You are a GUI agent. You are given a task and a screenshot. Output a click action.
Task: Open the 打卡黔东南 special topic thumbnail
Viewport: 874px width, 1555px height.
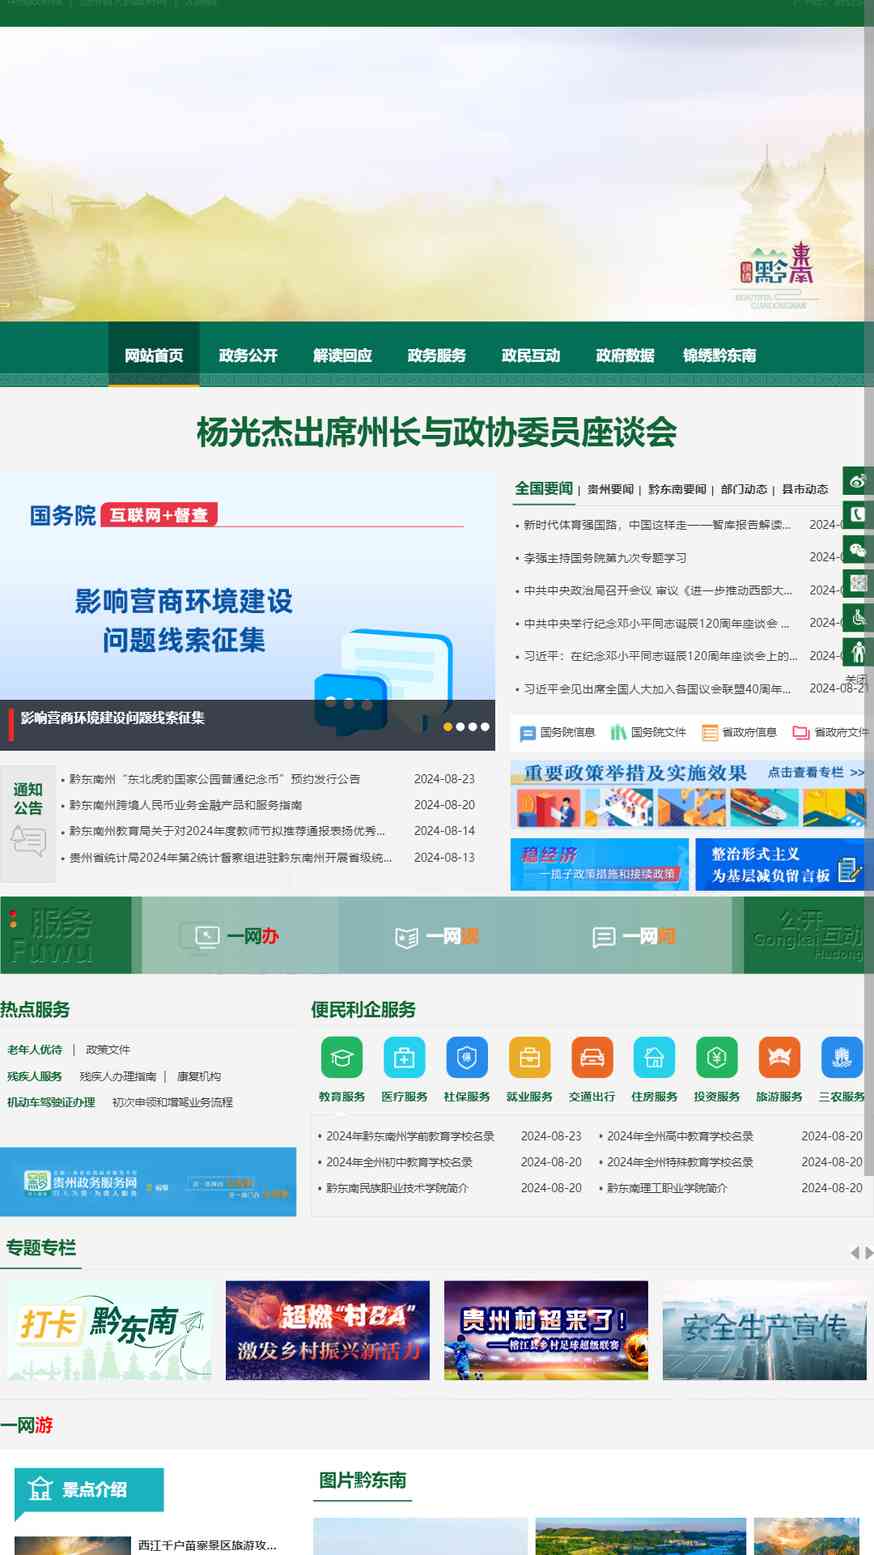pos(109,1330)
